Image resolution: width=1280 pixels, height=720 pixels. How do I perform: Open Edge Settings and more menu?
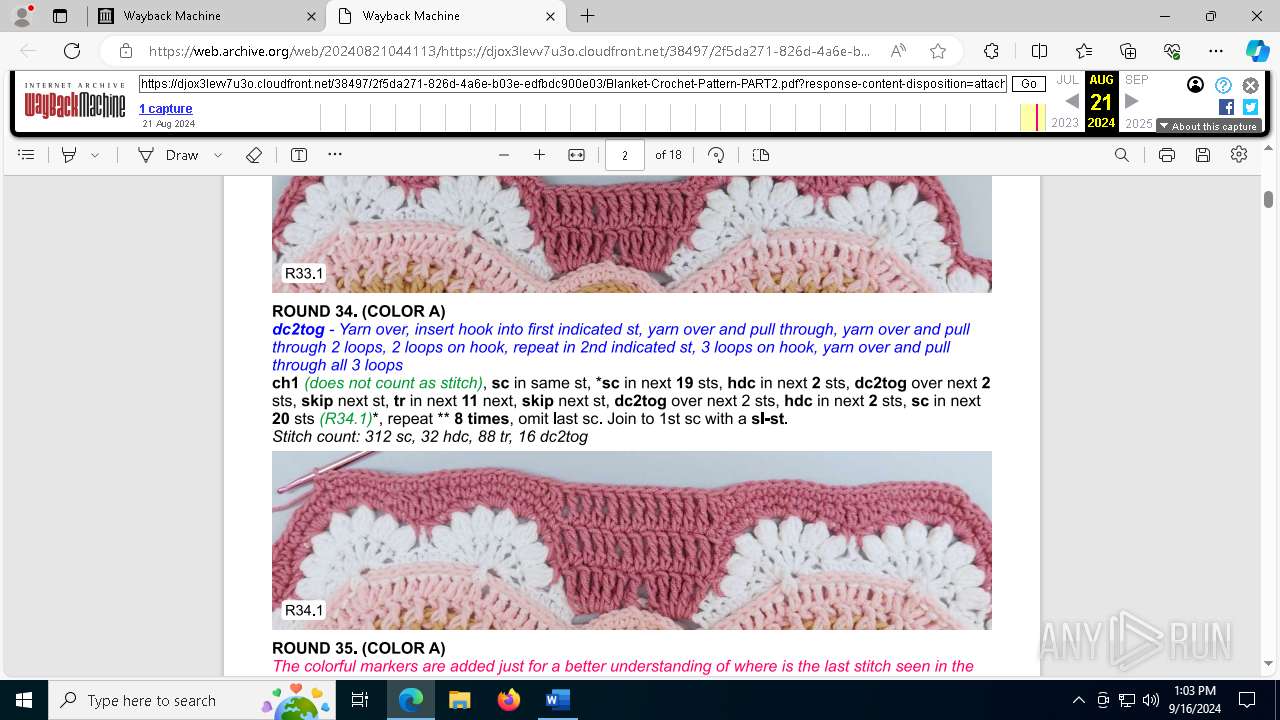click(1216, 51)
